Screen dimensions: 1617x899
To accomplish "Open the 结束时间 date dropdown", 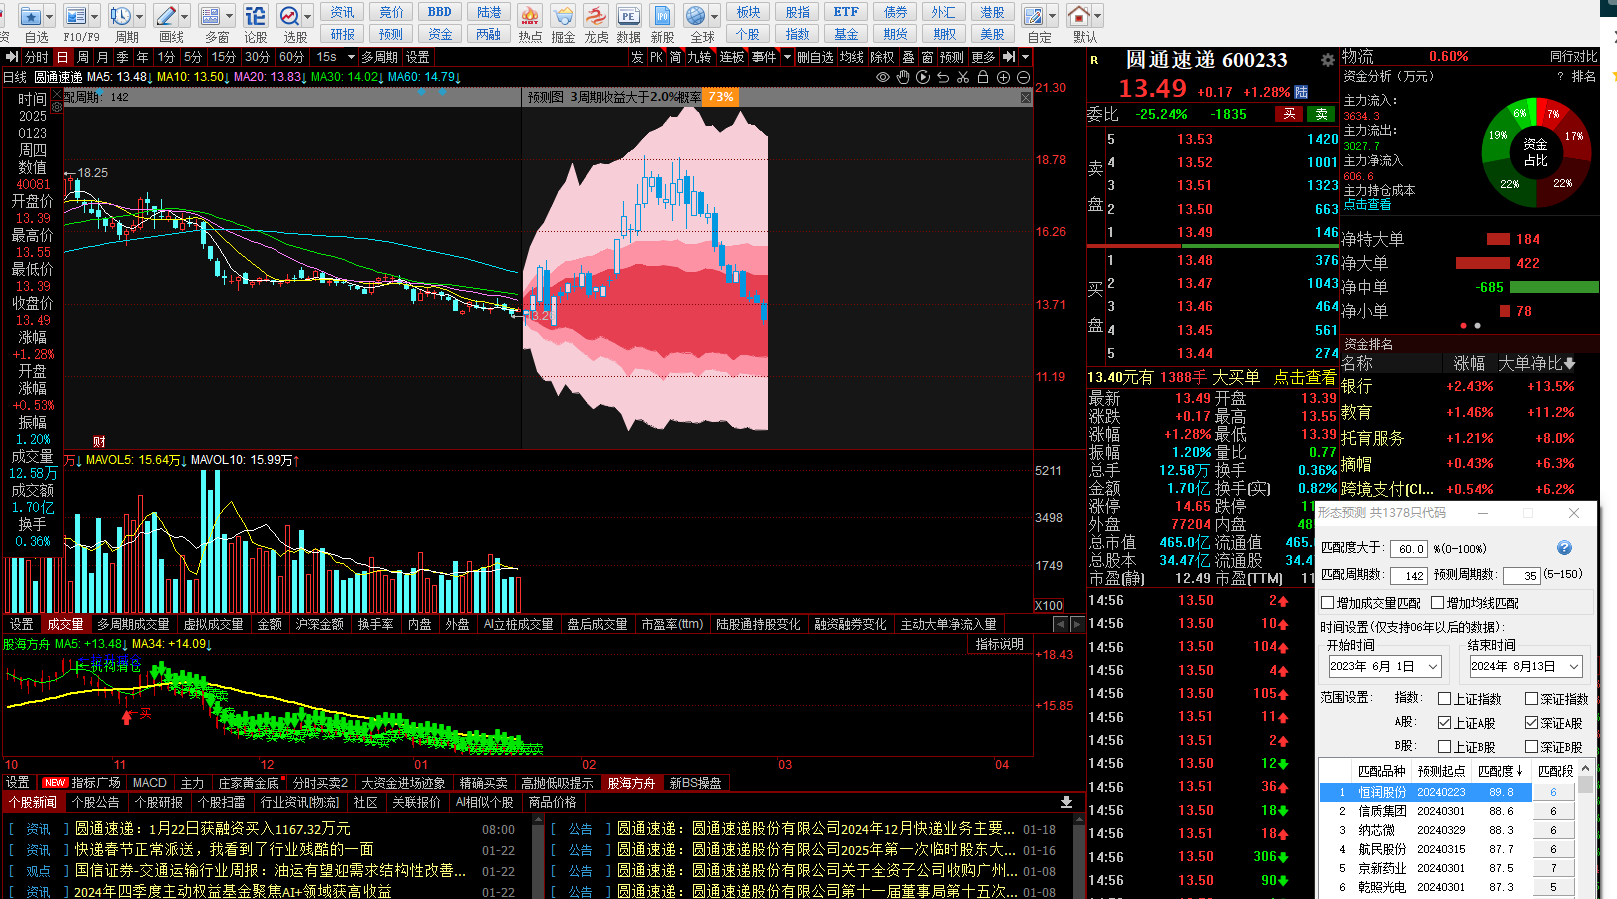I will point(1574,667).
